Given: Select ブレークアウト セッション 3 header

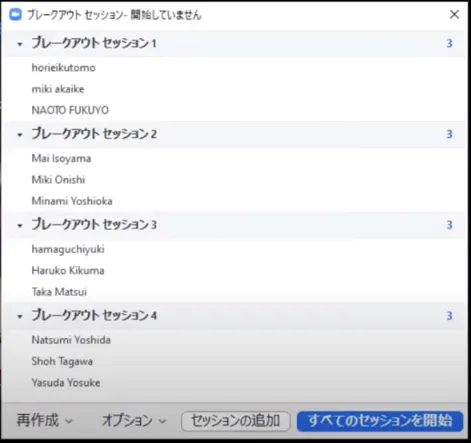Looking at the screenshot, I should tap(233, 225).
